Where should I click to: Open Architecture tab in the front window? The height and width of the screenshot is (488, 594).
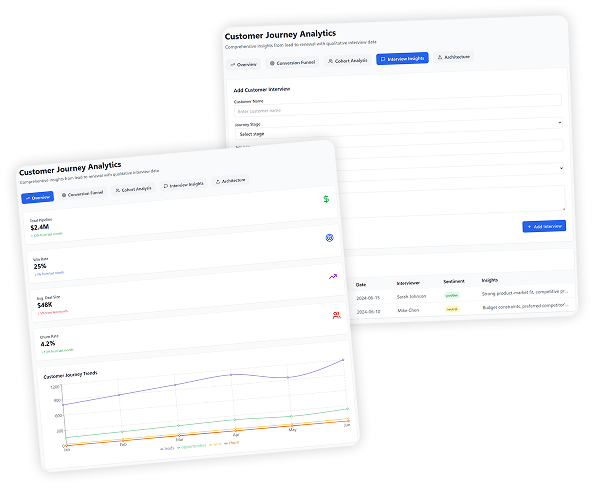click(x=231, y=181)
